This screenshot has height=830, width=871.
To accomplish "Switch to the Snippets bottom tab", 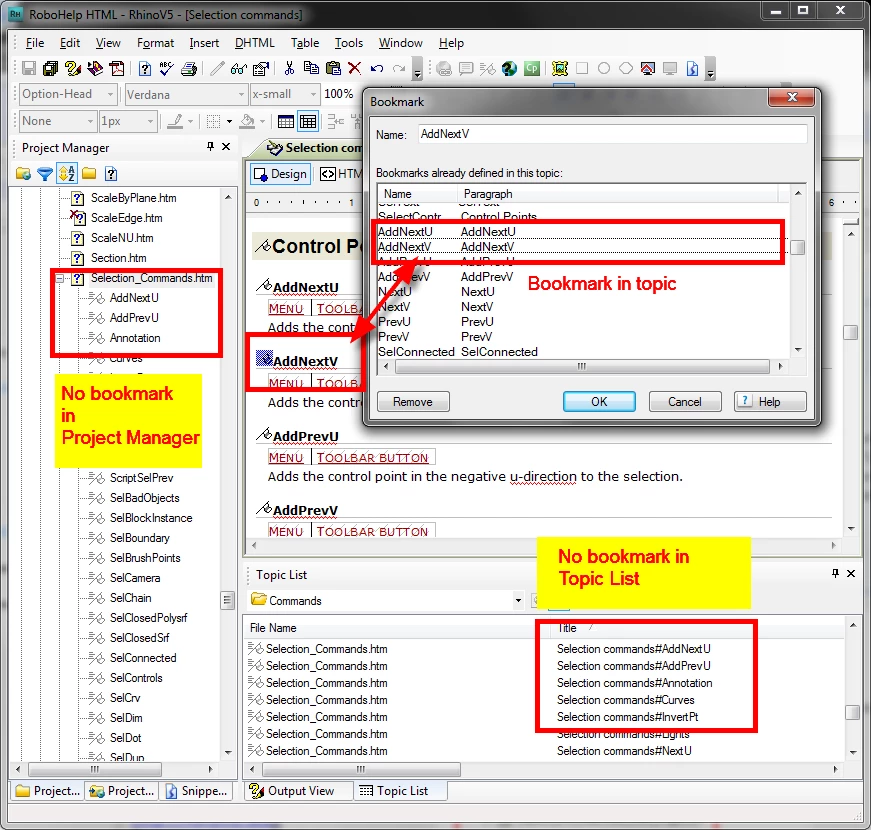I will coord(196,791).
